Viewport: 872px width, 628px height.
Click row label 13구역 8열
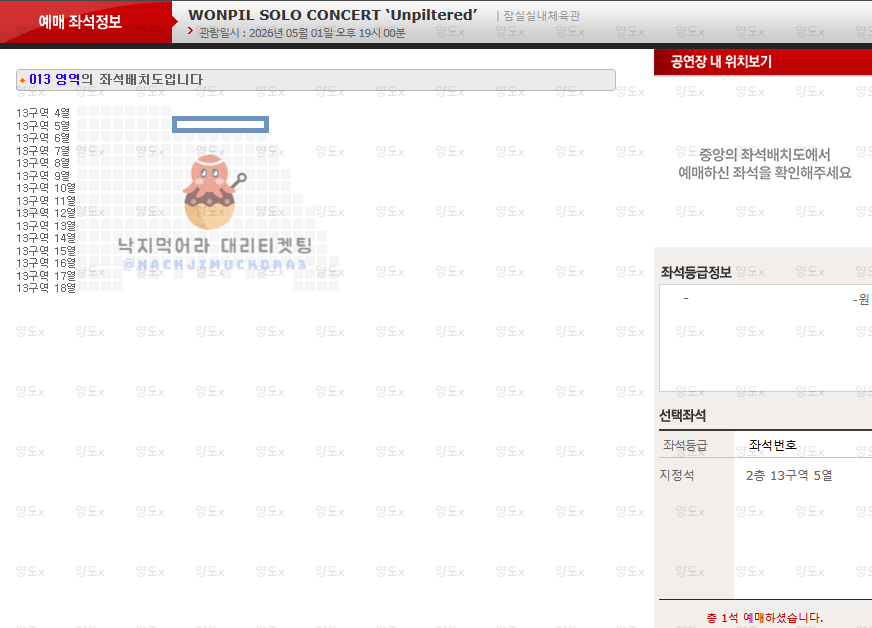[x=43, y=163]
